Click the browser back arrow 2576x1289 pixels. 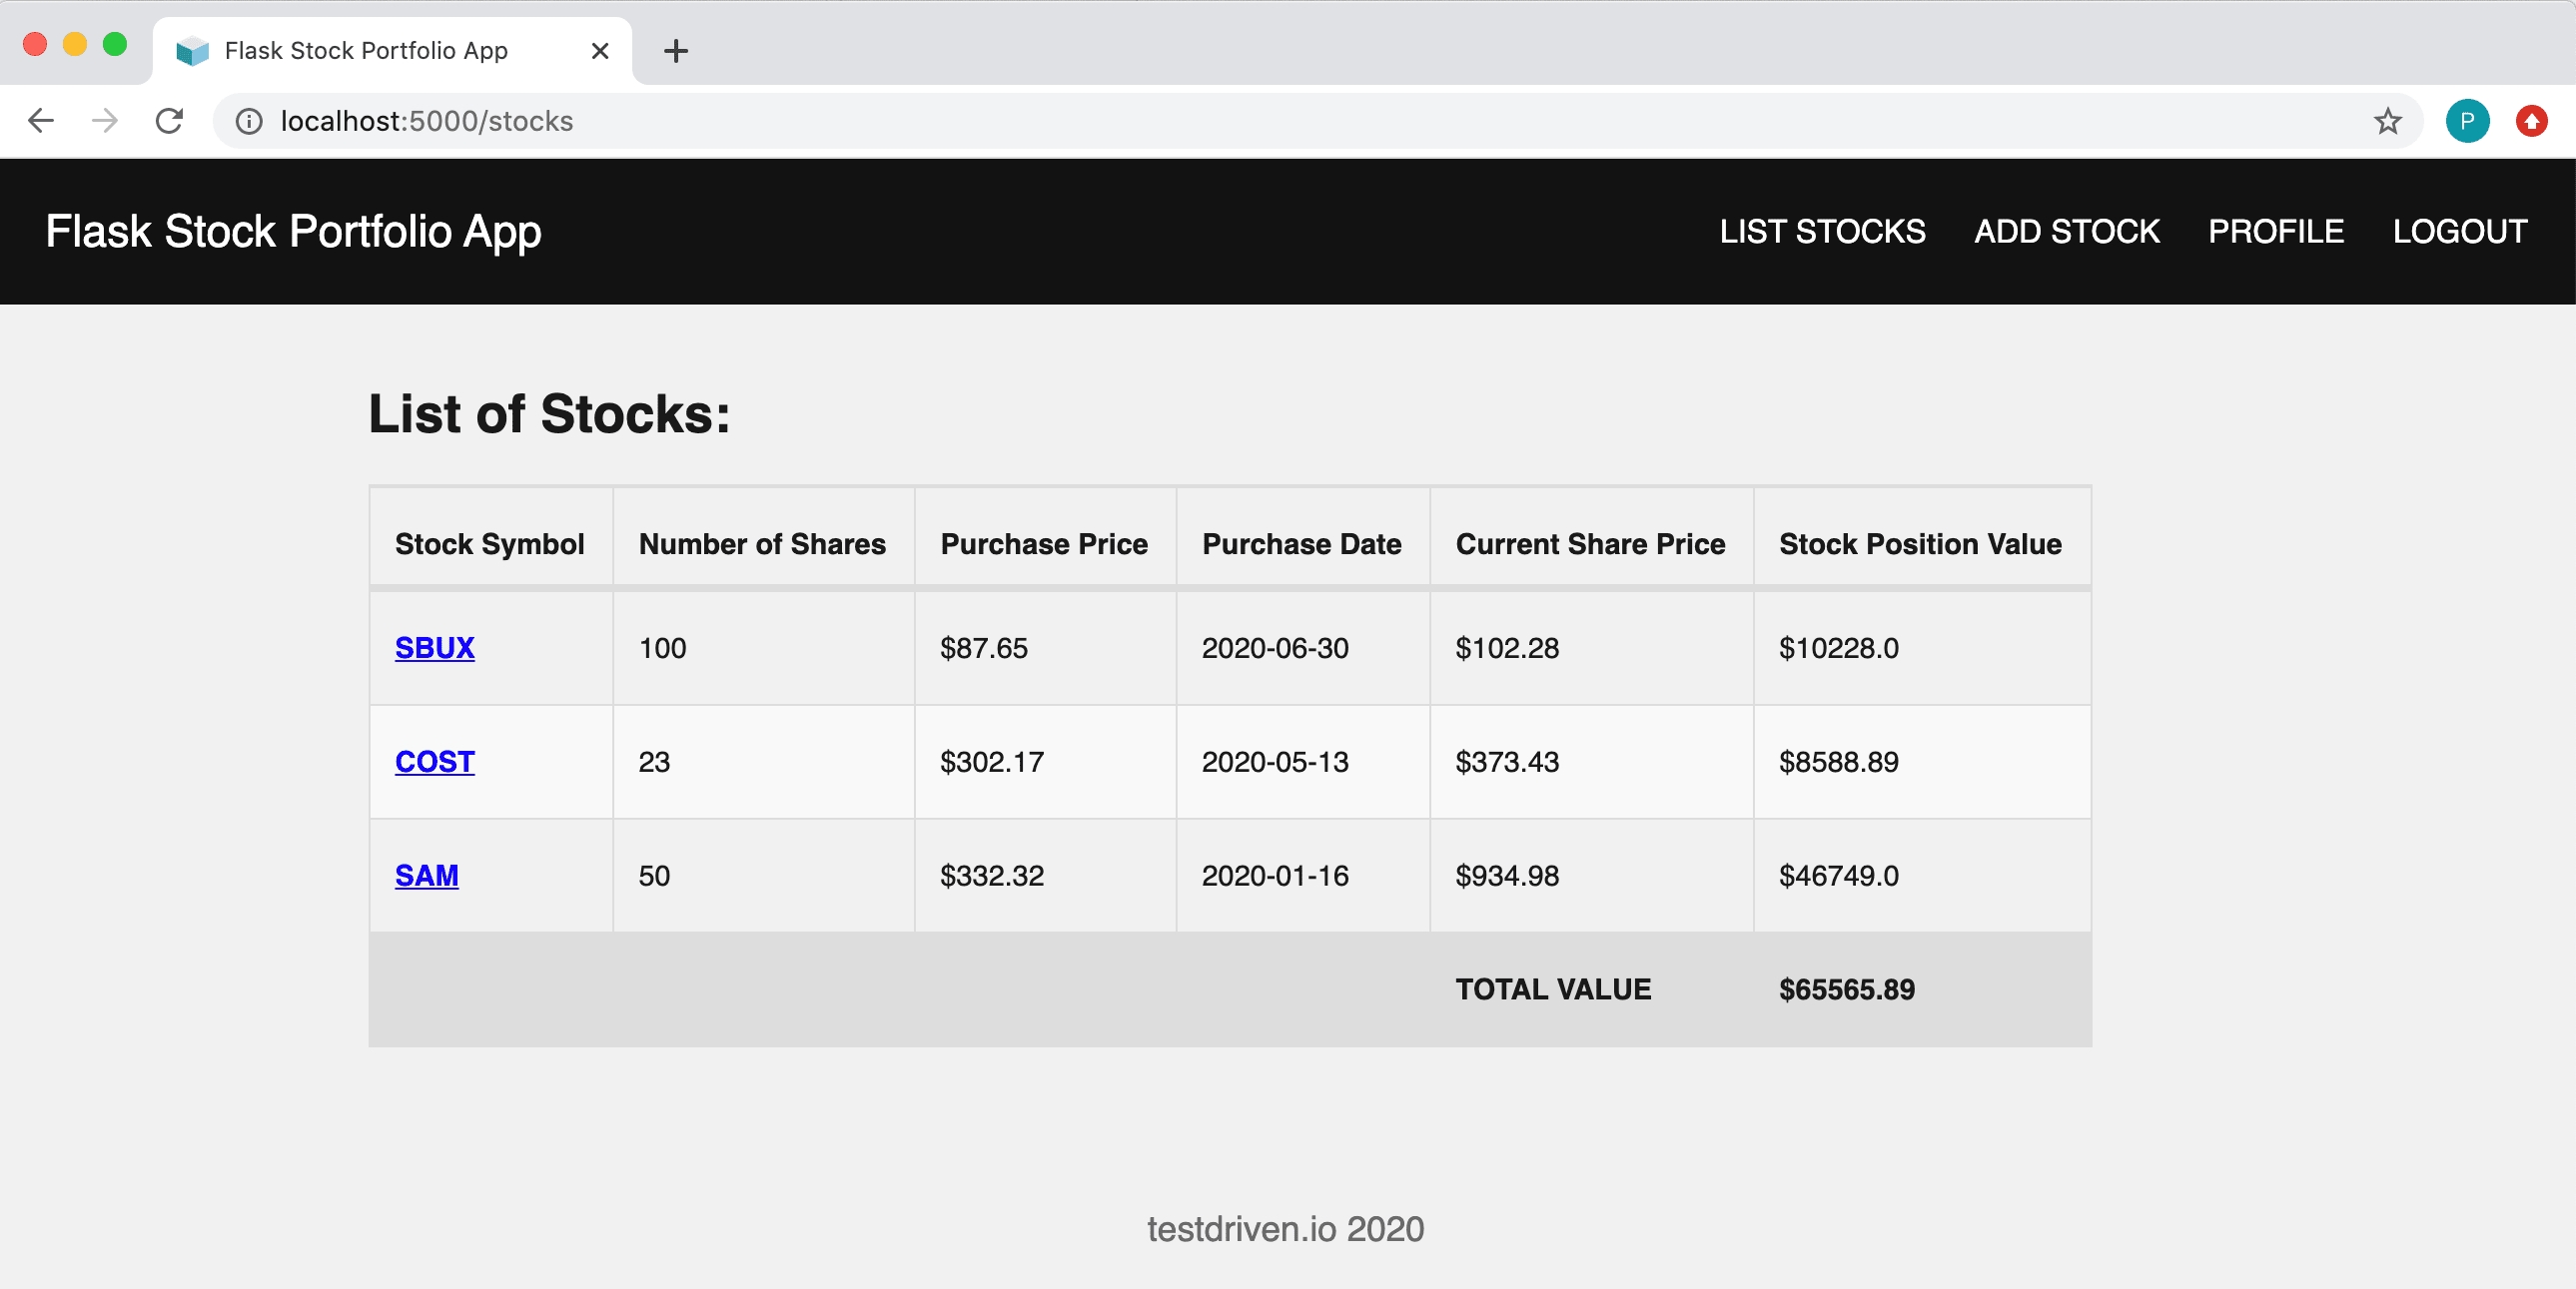click(x=41, y=120)
